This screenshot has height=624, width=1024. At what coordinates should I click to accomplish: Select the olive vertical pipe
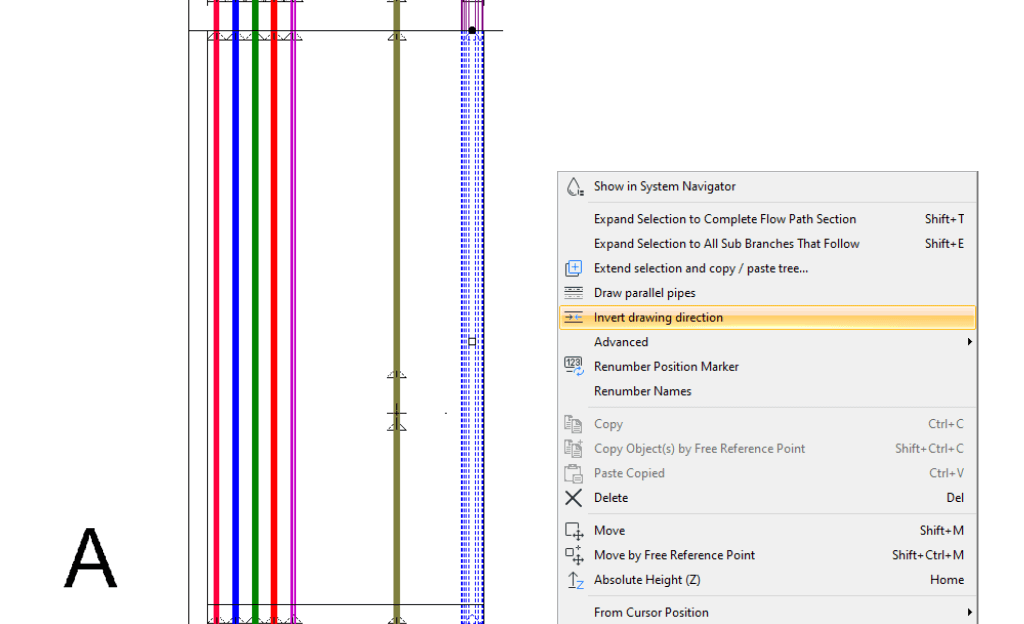point(397,250)
